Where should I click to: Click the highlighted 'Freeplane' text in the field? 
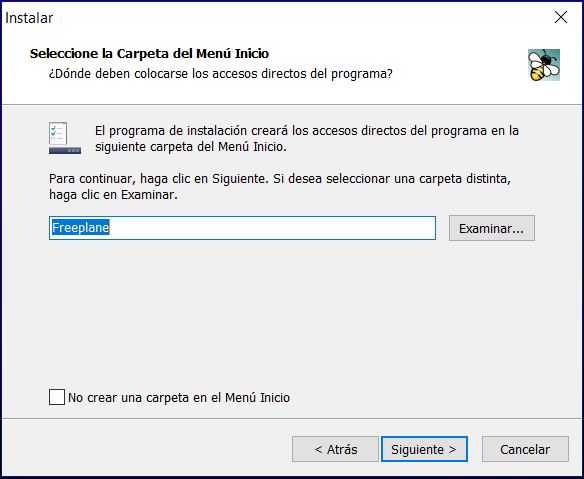(x=80, y=228)
